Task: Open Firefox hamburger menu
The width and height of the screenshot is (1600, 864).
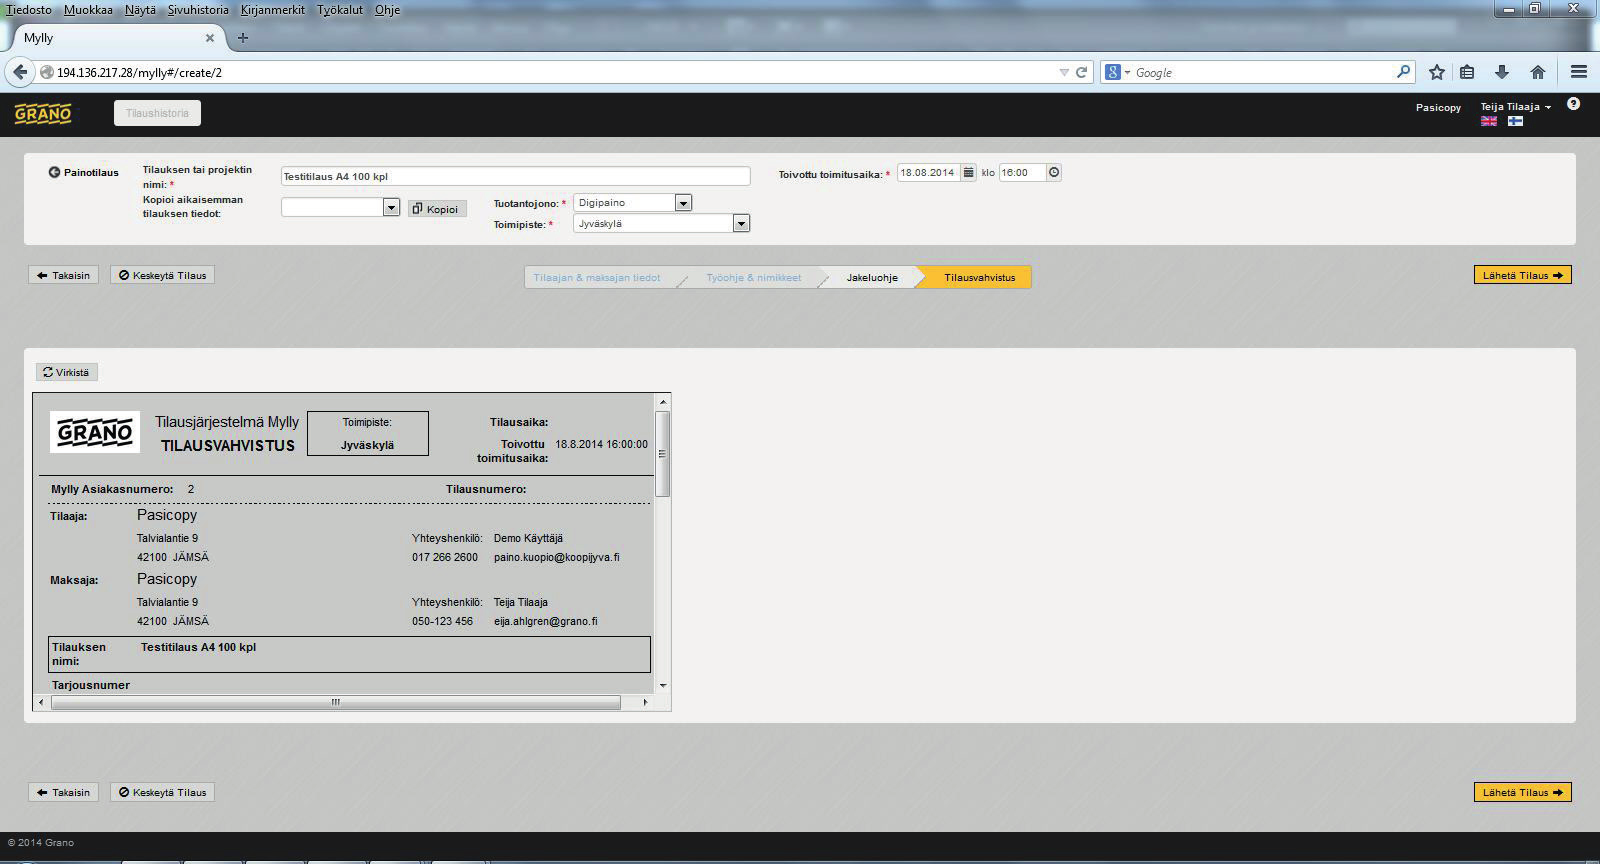Action: [x=1579, y=72]
